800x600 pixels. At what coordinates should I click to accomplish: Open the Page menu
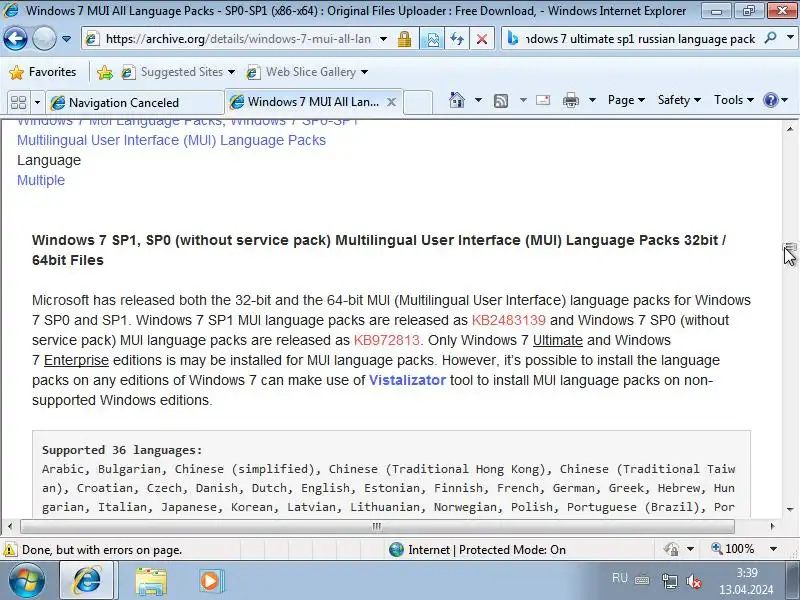[x=626, y=100]
